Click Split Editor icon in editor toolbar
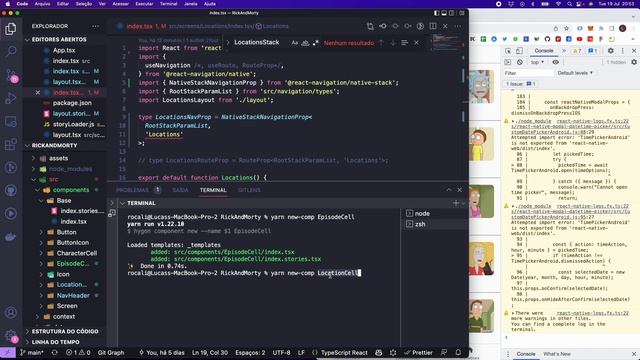Image resolution: width=640 pixels, height=360 pixels. [433, 26]
